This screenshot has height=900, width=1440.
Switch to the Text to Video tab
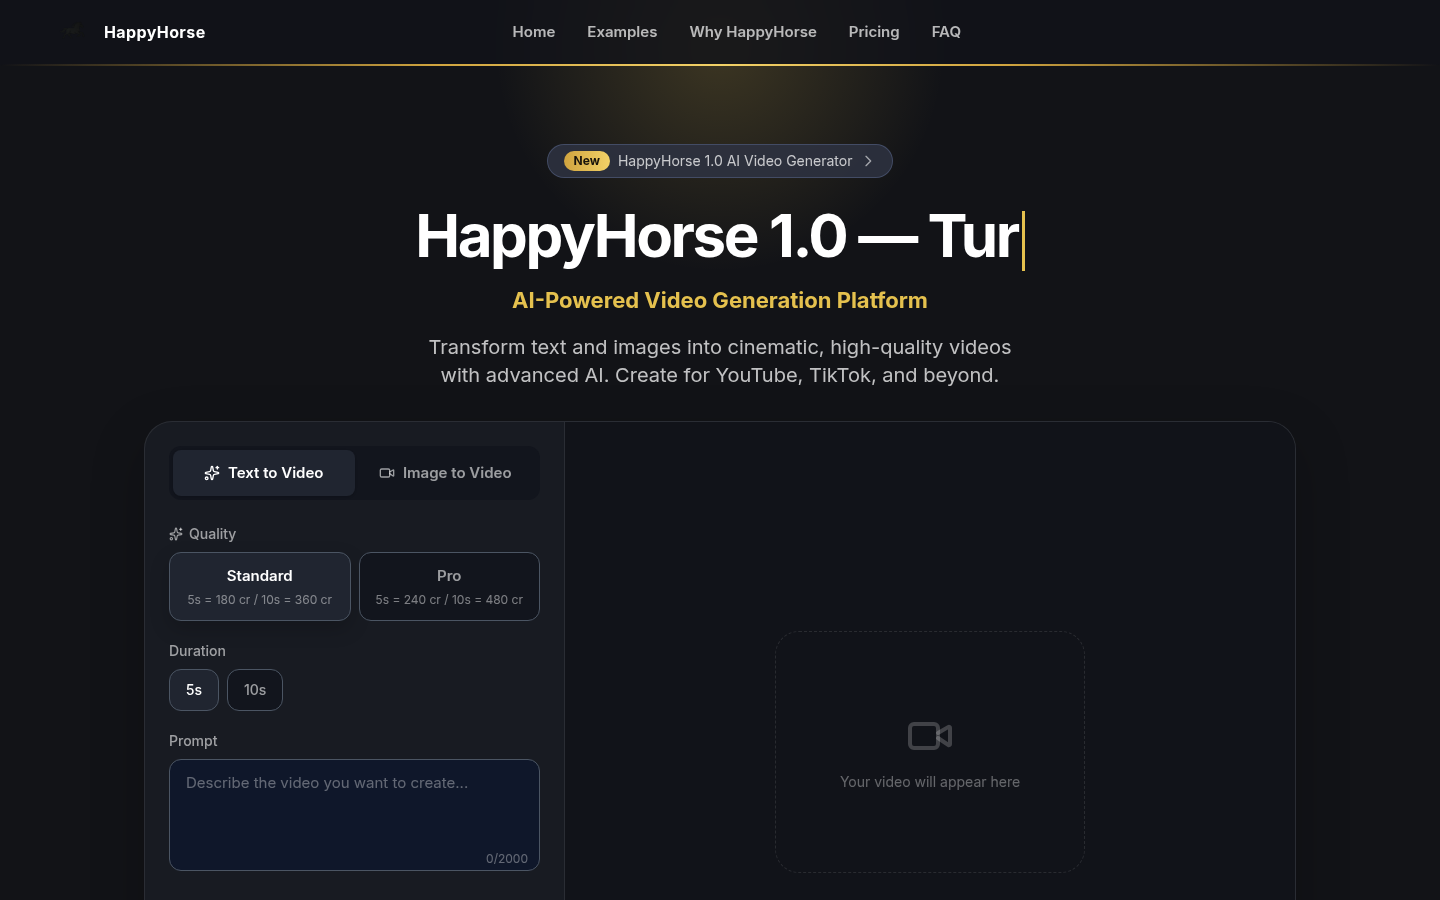click(264, 472)
